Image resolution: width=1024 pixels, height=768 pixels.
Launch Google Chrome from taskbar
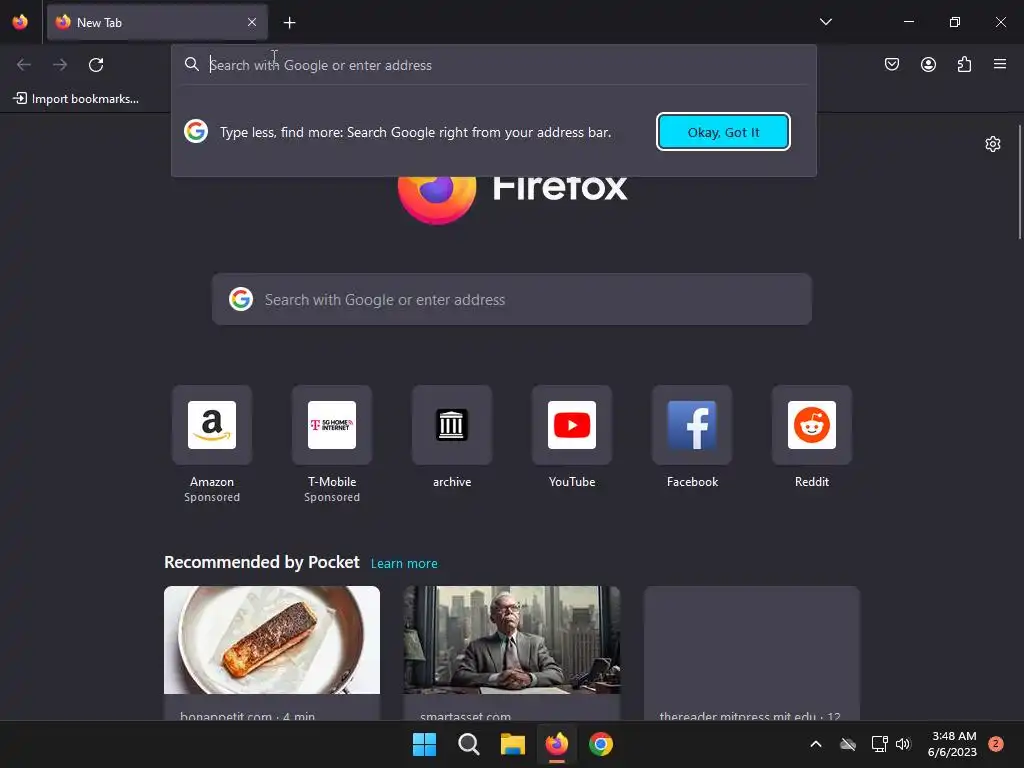[x=601, y=744]
